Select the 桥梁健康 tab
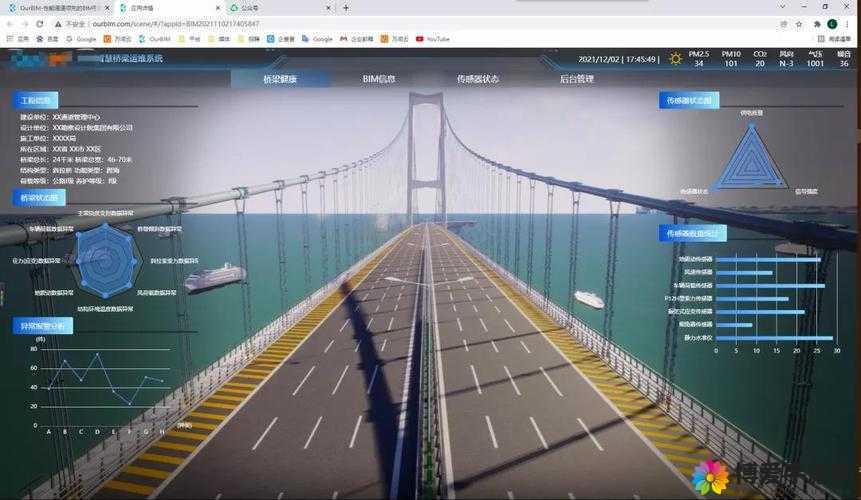The height and width of the screenshot is (500, 861). [x=280, y=79]
